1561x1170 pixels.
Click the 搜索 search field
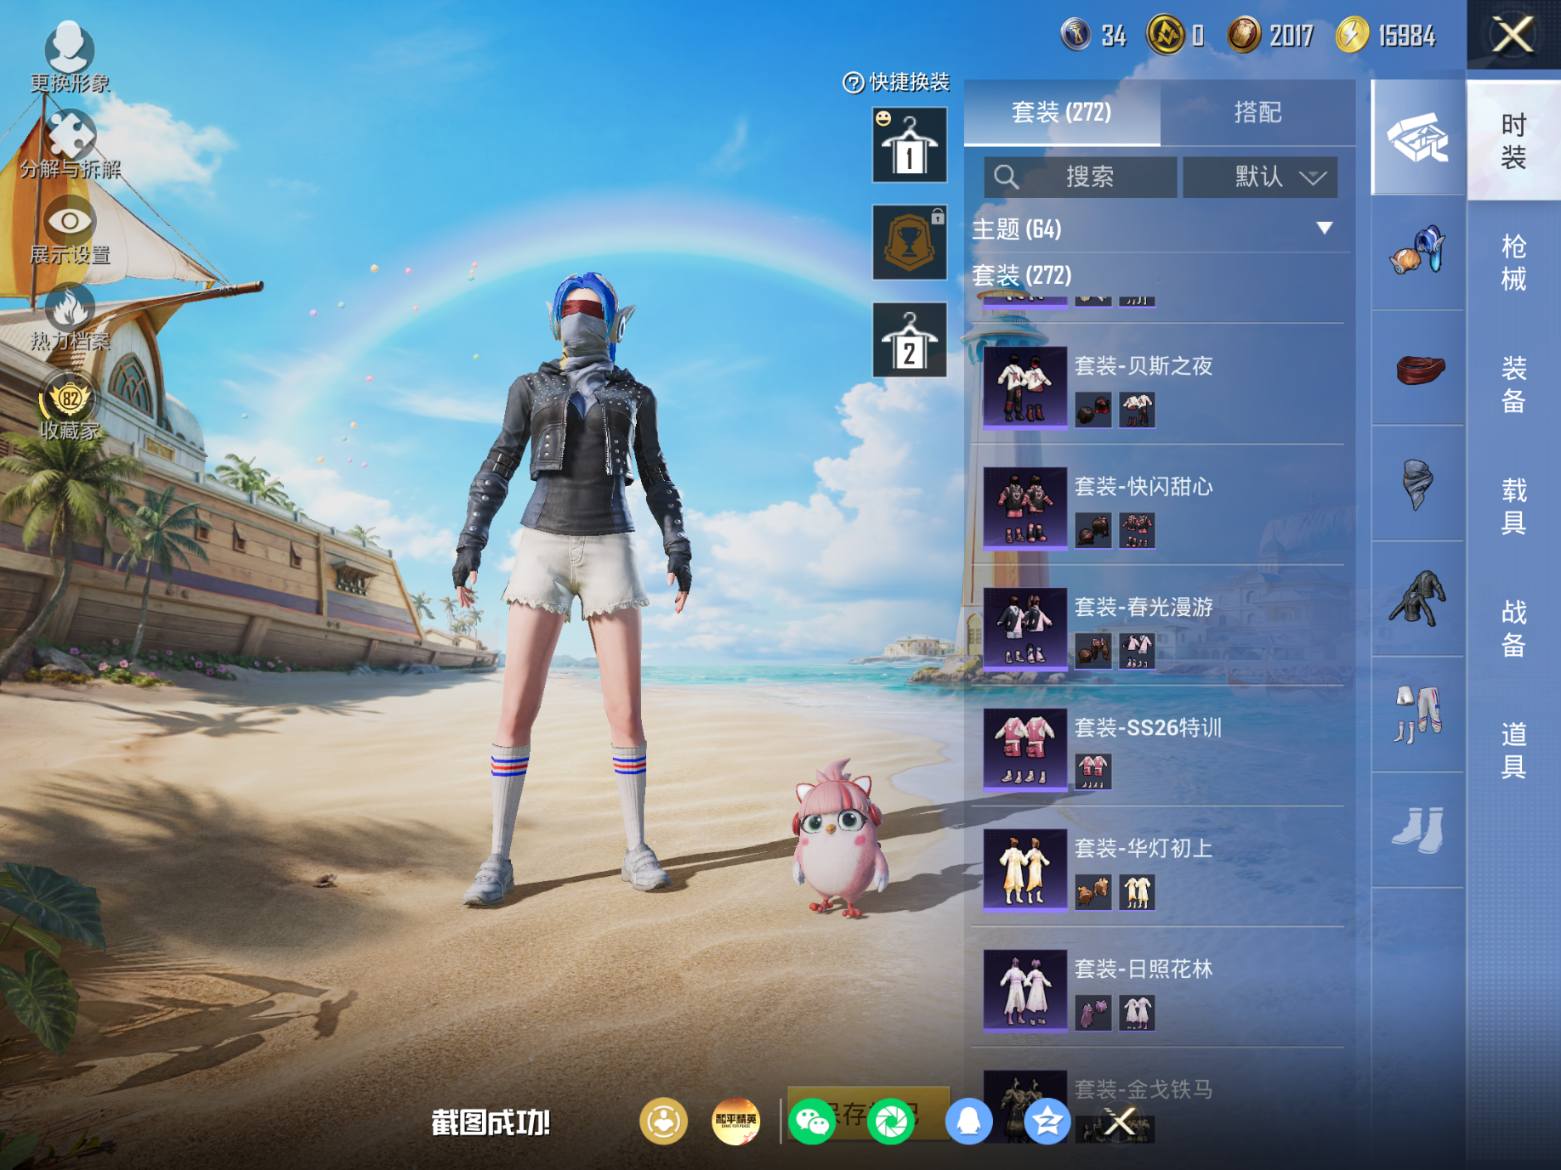[1080, 177]
